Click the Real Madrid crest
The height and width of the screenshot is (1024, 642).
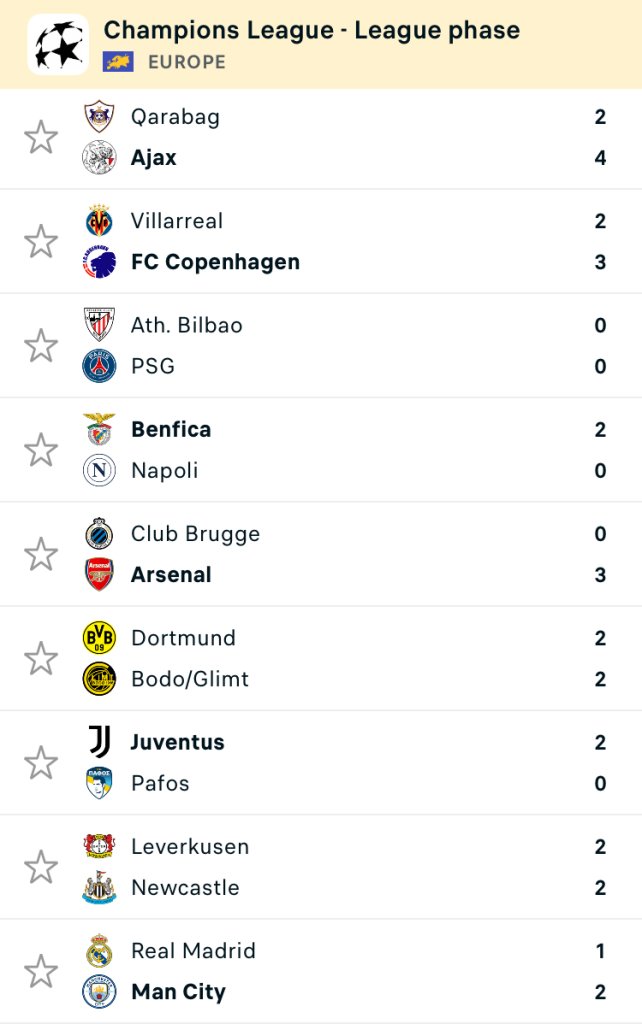99,951
